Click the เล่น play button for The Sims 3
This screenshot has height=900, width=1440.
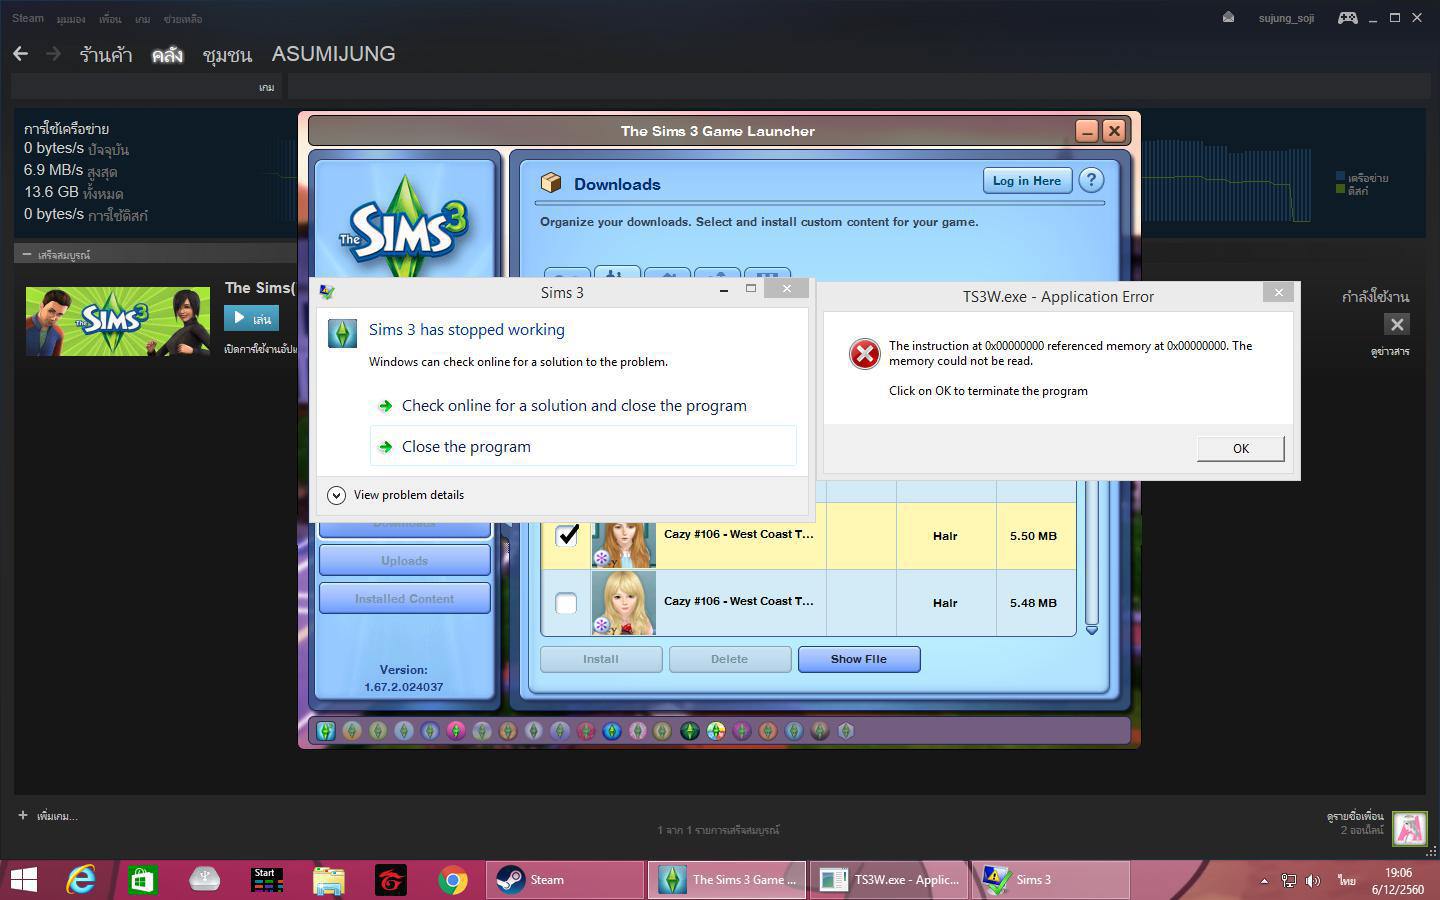click(x=251, y=319)
